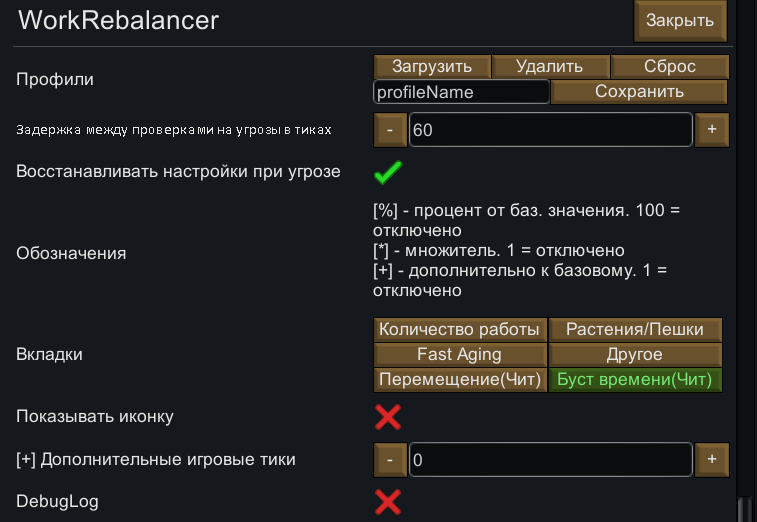Viewport: 757px width, 522px height.
Task: Focus the profileName text field
Action: point(461,92)
